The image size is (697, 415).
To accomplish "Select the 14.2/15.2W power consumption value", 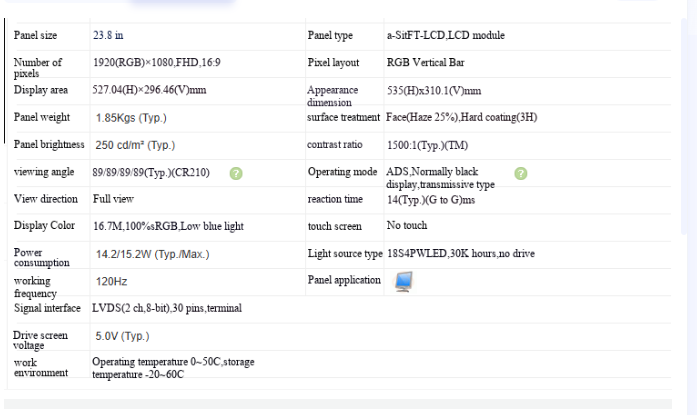I will click(152, 254).
